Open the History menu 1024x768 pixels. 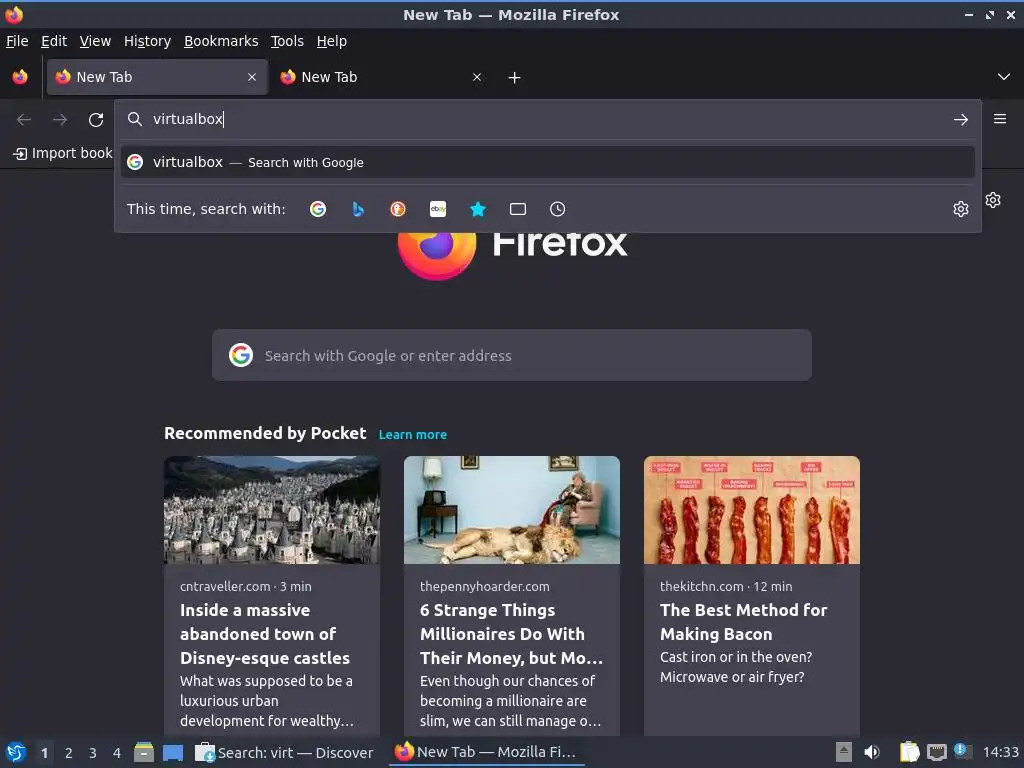click(147, 41)
